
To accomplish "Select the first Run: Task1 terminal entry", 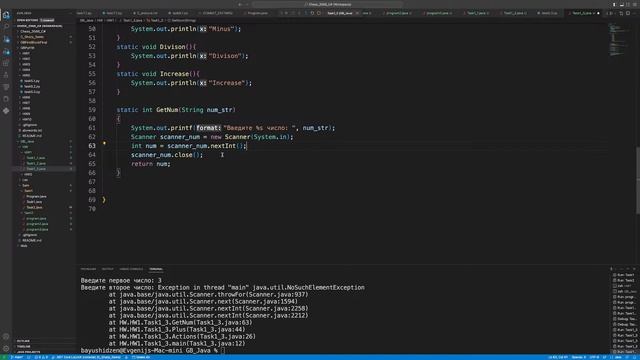I will pyautogui.click(x=624, y=275).
